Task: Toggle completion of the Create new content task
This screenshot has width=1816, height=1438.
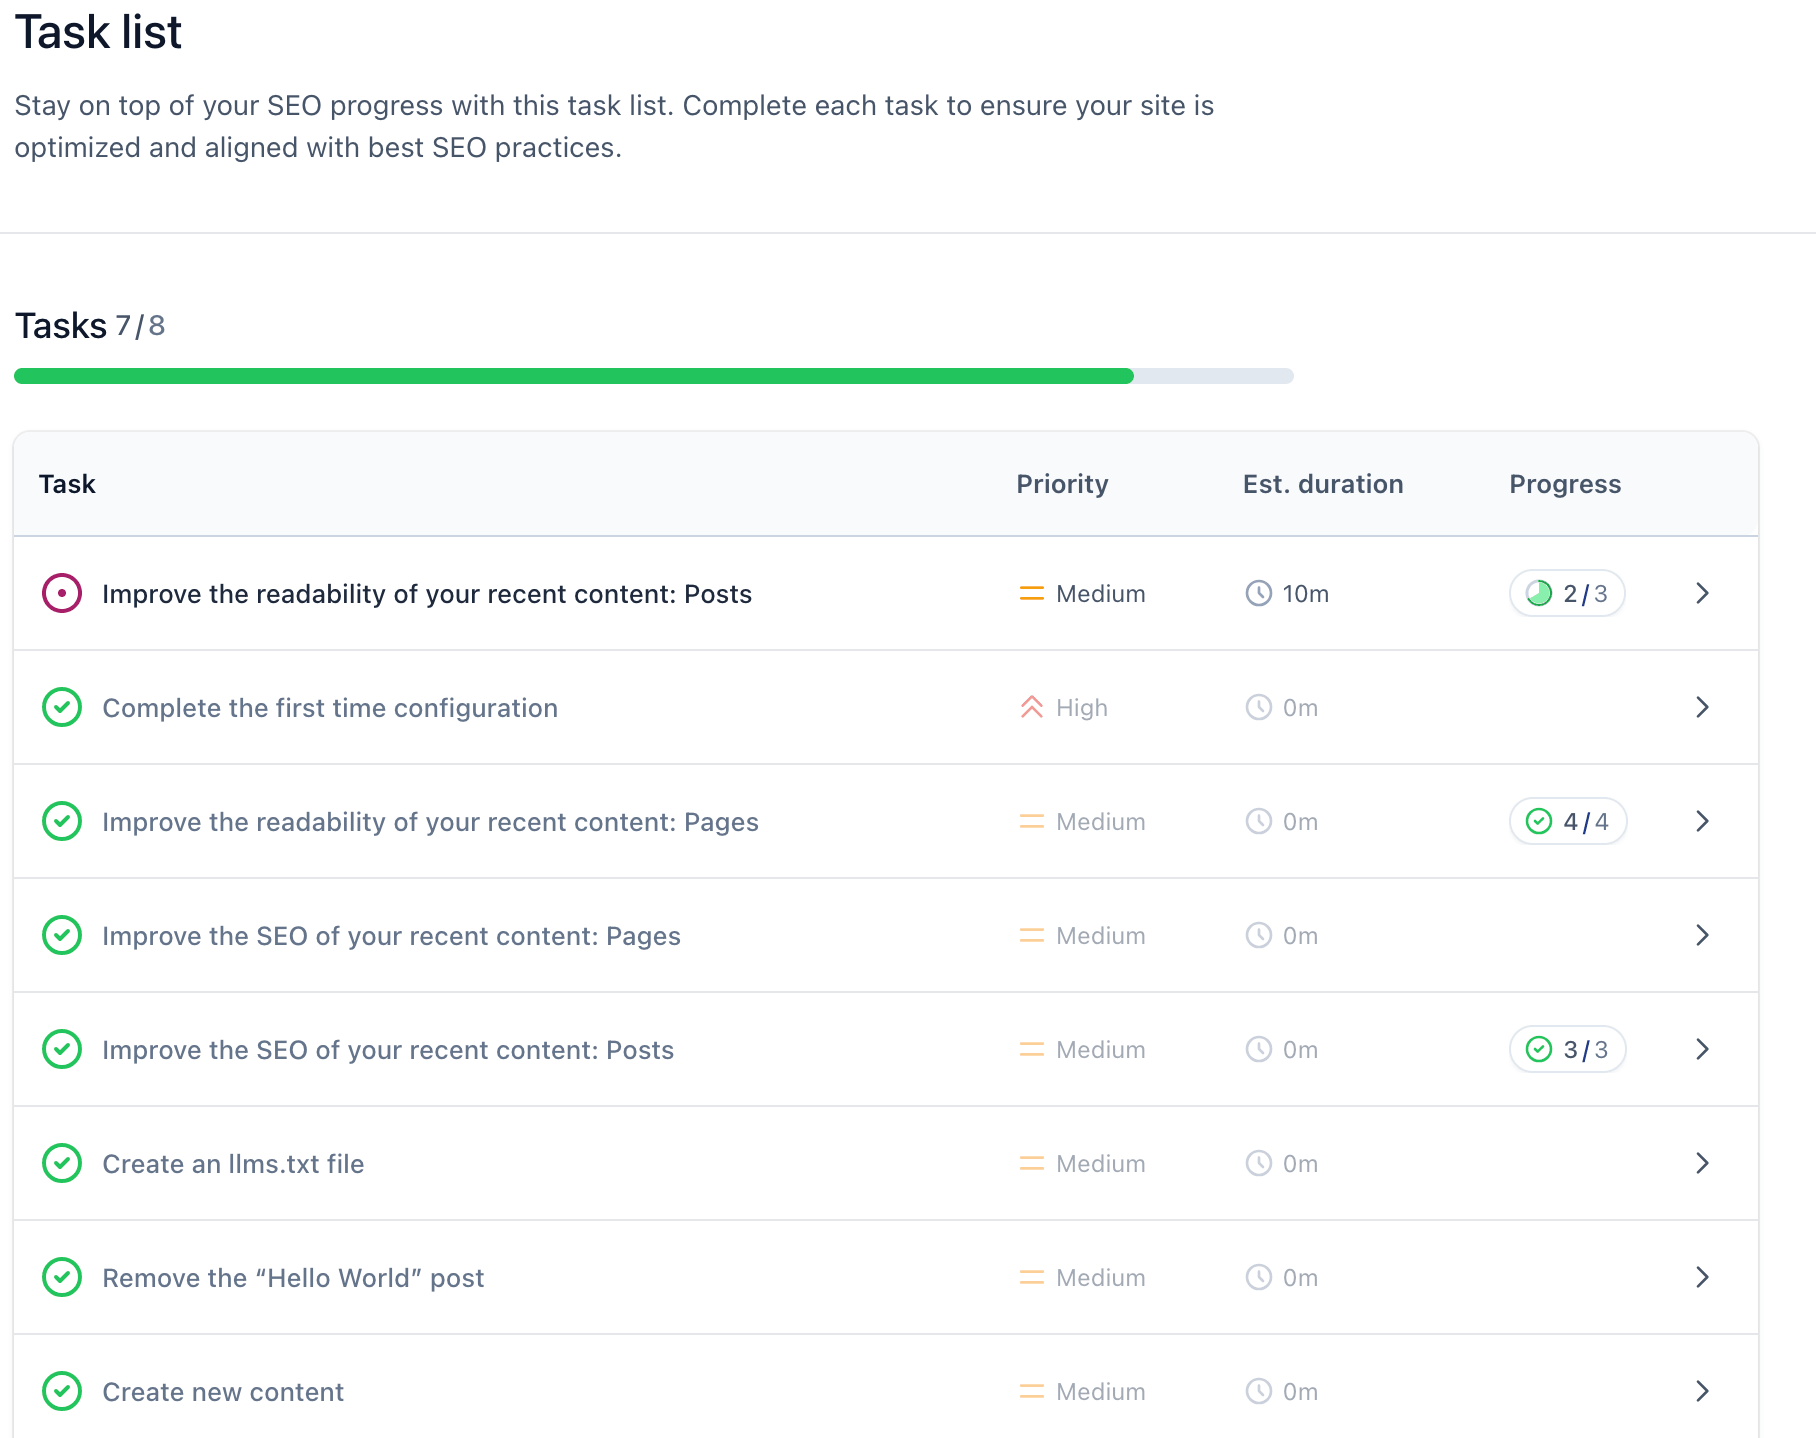Action: click(61, 1391)
